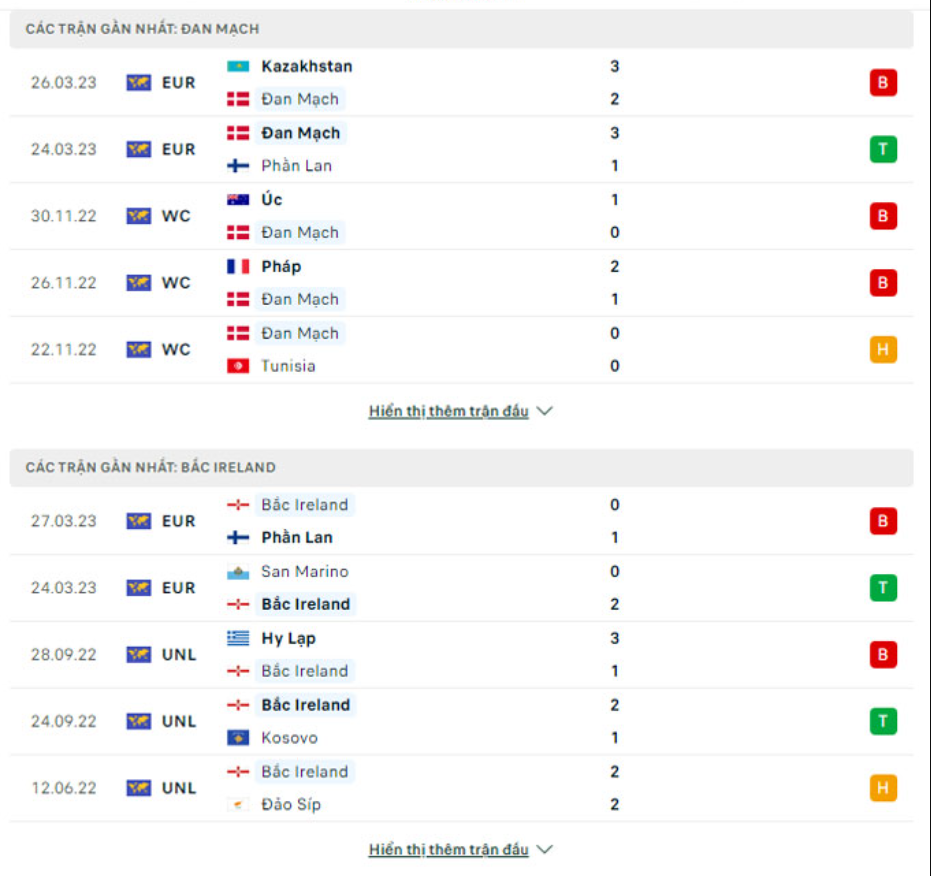This screenshot has width=931, height=876.
Task: Open 'Hiển thị thêm trận đấu' under Đan Mạch
Action: (448, 411)
